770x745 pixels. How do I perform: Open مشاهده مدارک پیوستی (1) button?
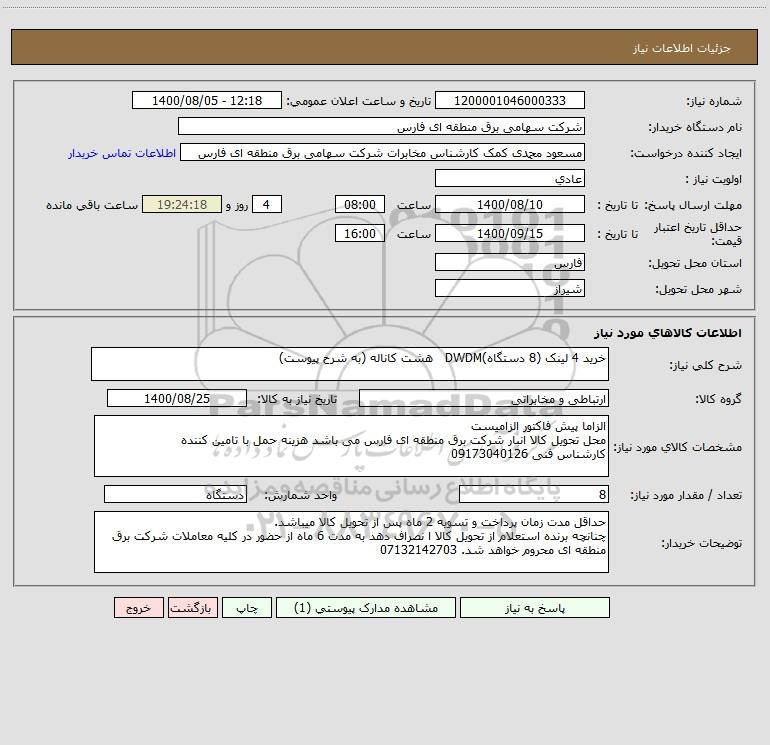click(x=366, y=607)
